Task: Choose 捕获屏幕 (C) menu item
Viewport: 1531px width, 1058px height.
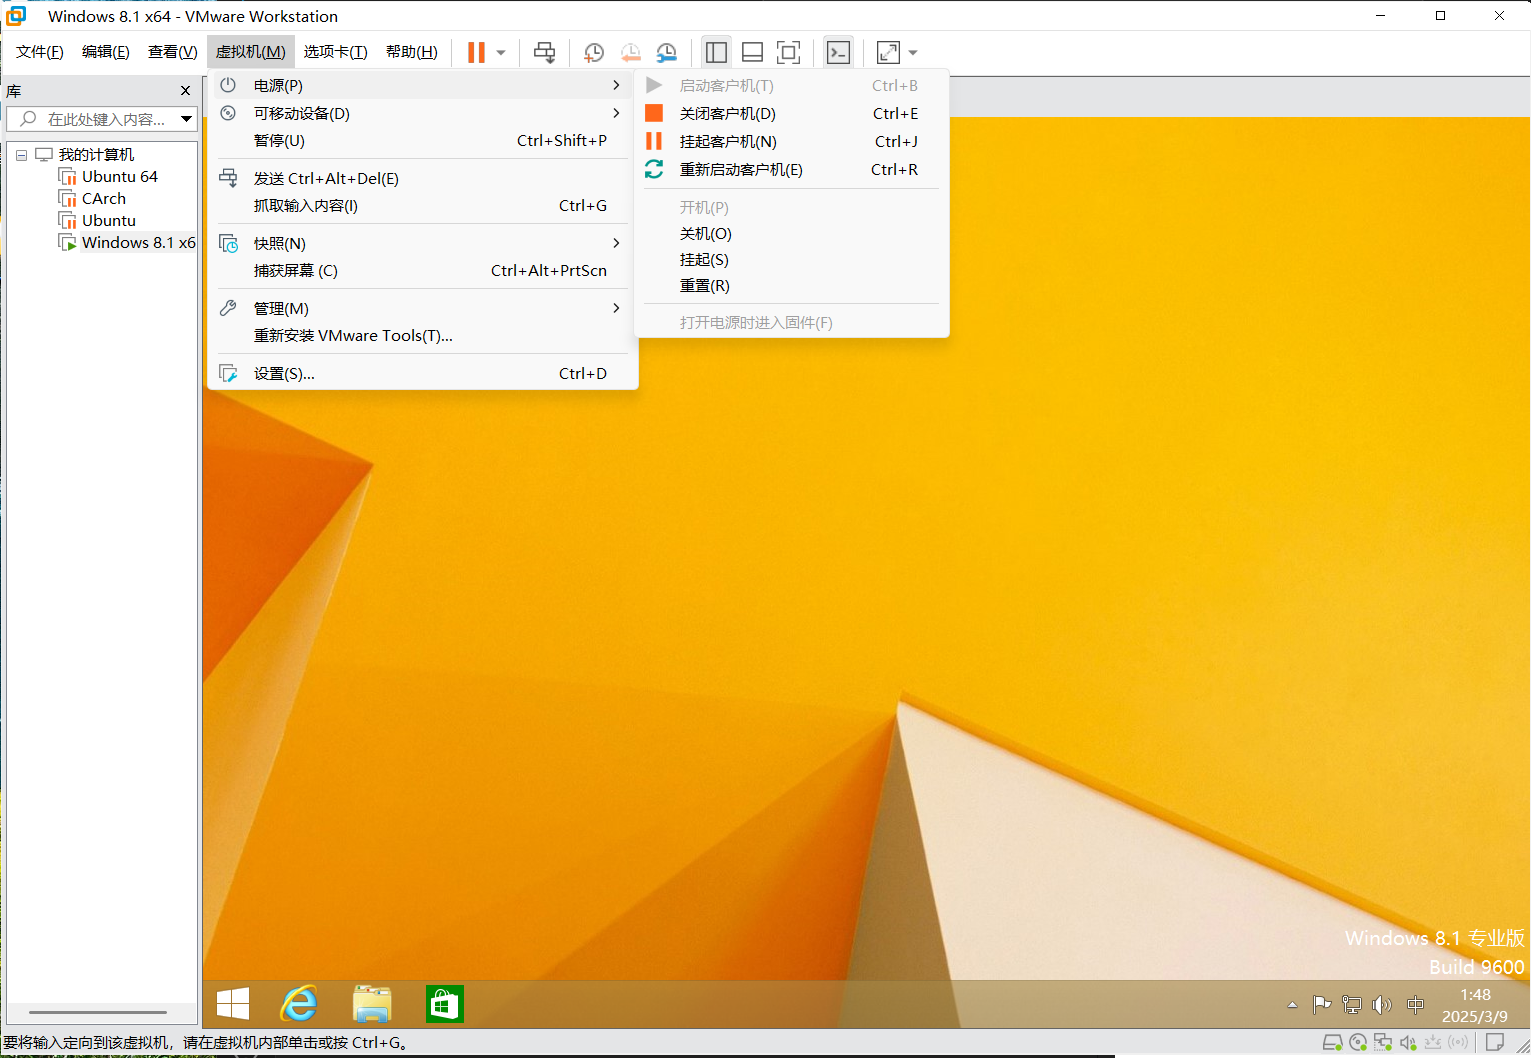Action: [x=422, y=270]
